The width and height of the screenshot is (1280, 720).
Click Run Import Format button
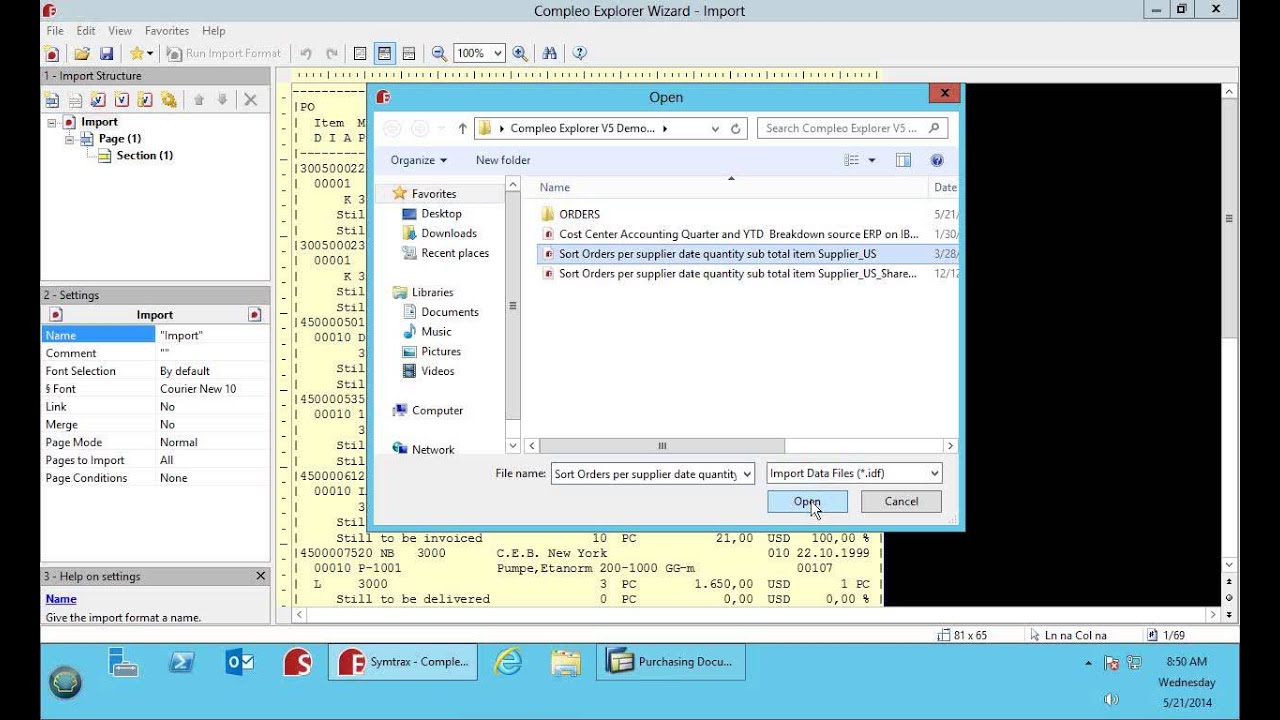[224, 53]
